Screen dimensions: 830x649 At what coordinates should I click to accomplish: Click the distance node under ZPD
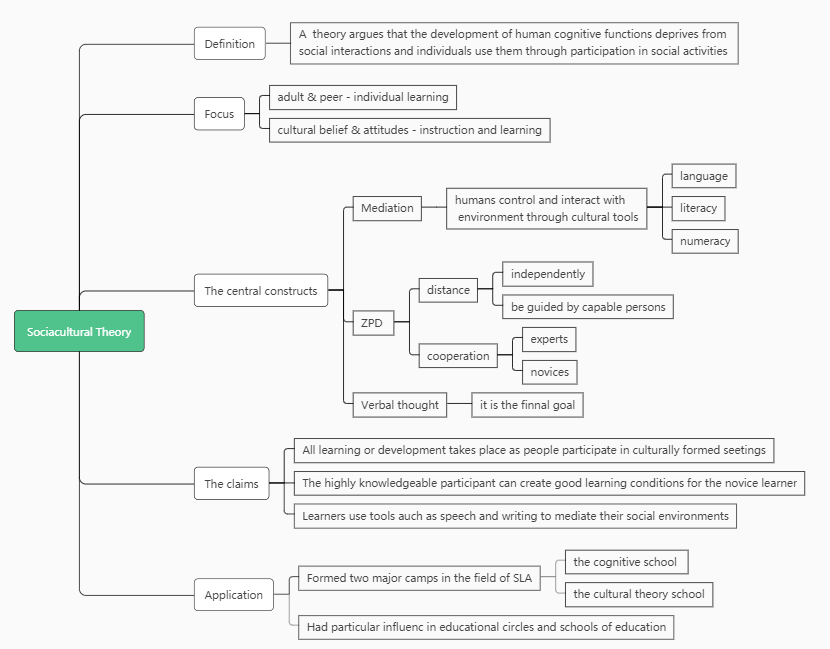448,290
